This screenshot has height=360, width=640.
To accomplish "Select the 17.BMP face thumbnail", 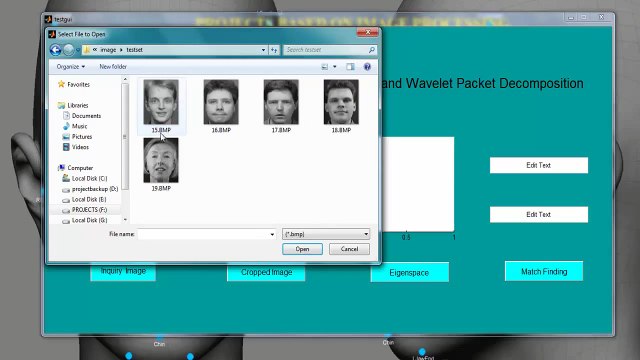I will (x=281, y=102).
